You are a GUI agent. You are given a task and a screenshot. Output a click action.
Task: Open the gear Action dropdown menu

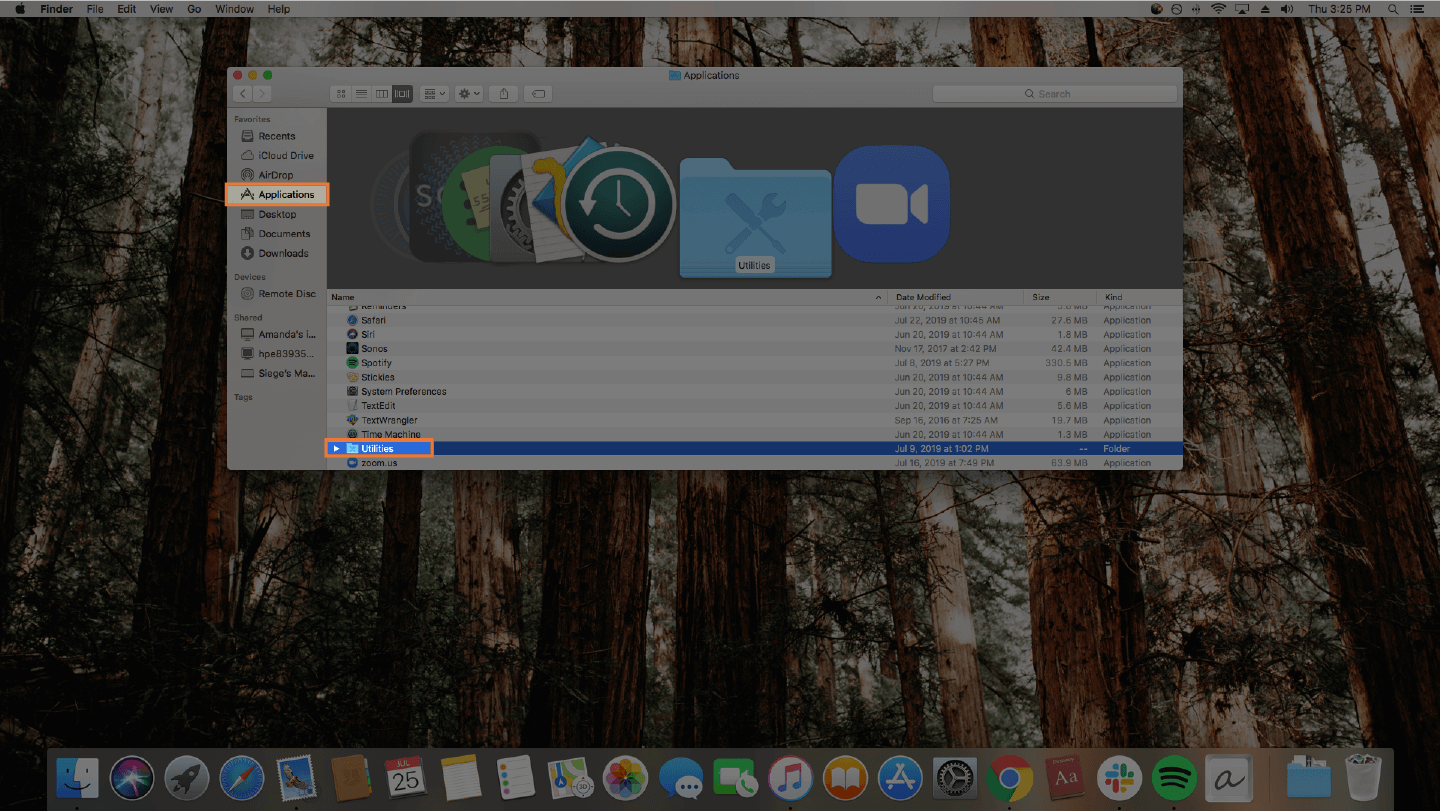(x=469, y=93)
